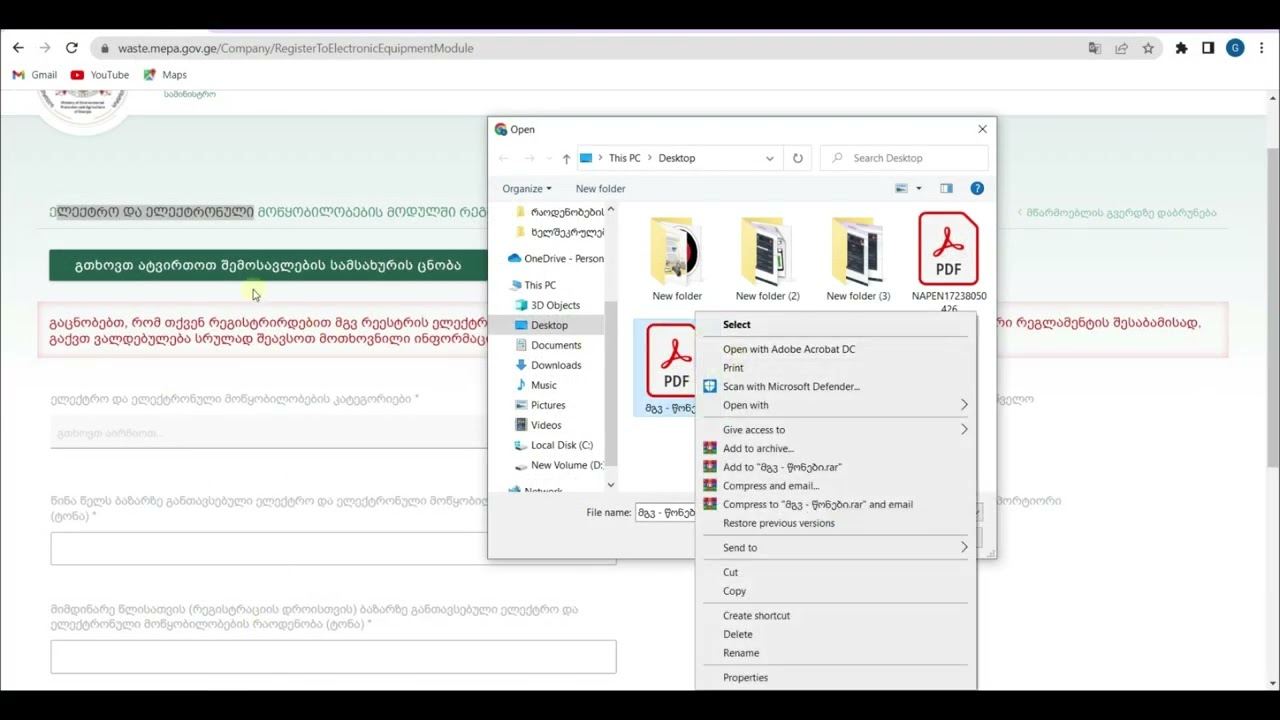Select Desktop in navigation pane
This screenshot has width=1280, height=720.
pos(550,325)
